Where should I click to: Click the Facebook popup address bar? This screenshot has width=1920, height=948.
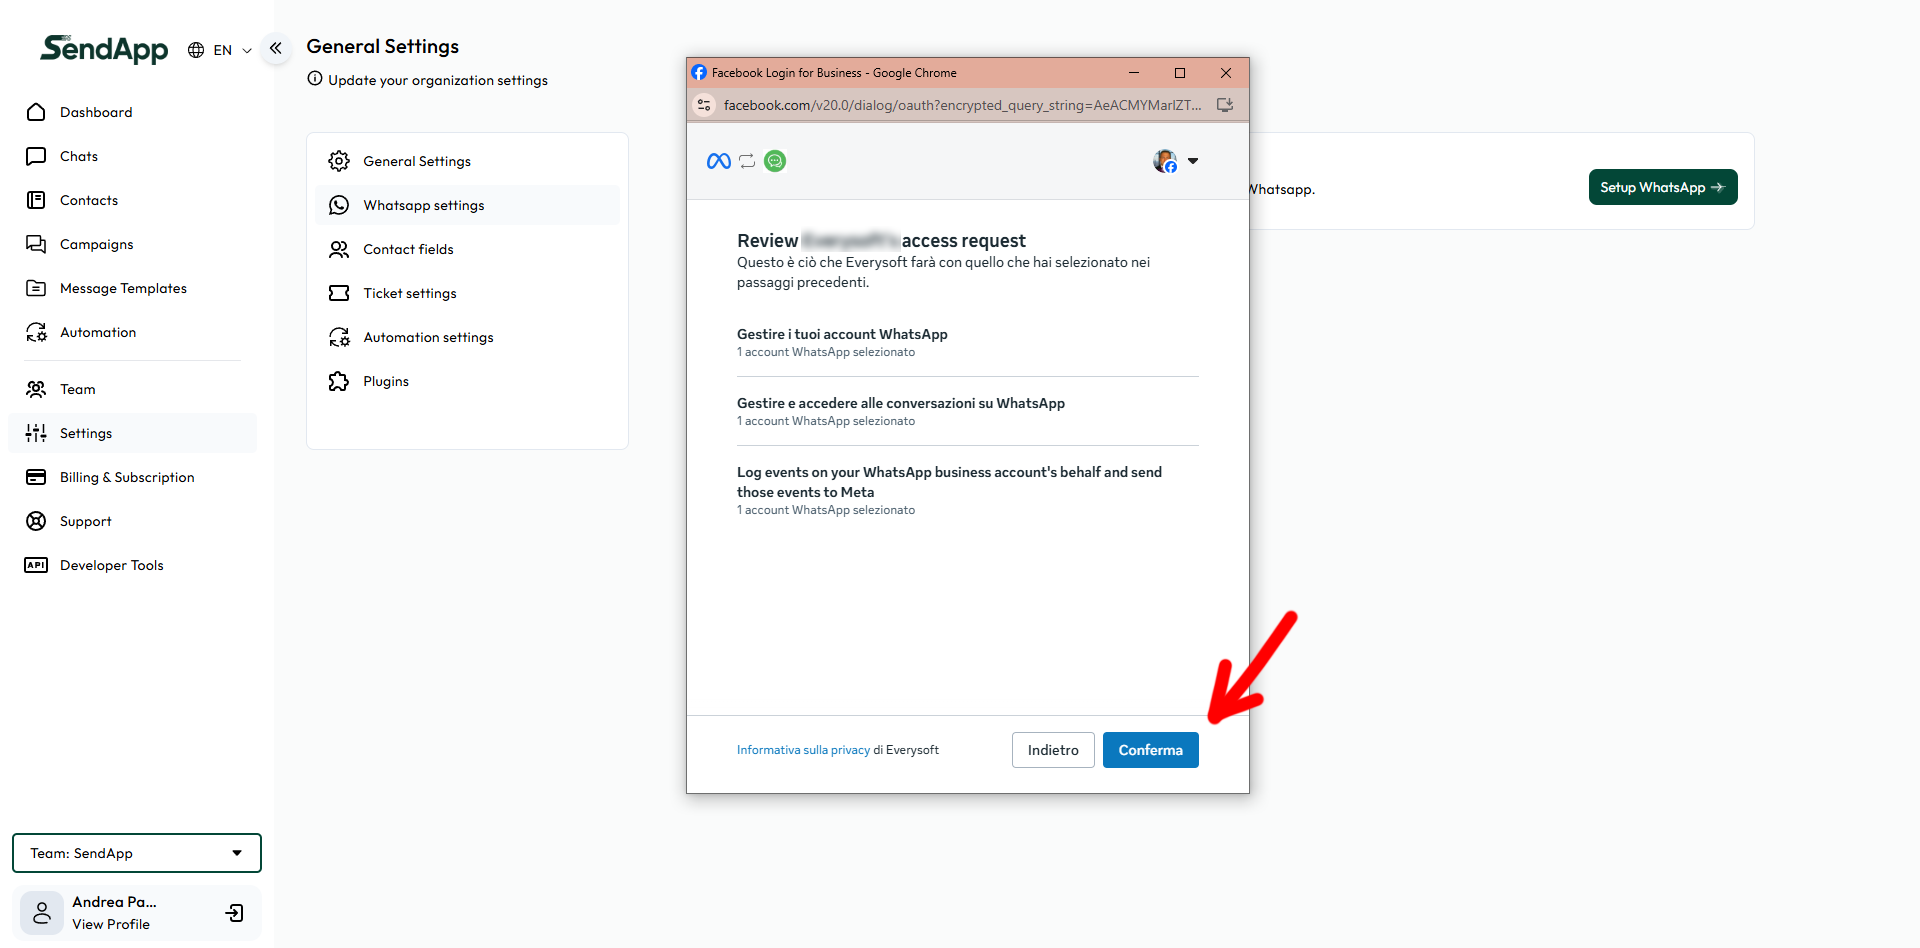pyautogui.click(x=962, y=105)
